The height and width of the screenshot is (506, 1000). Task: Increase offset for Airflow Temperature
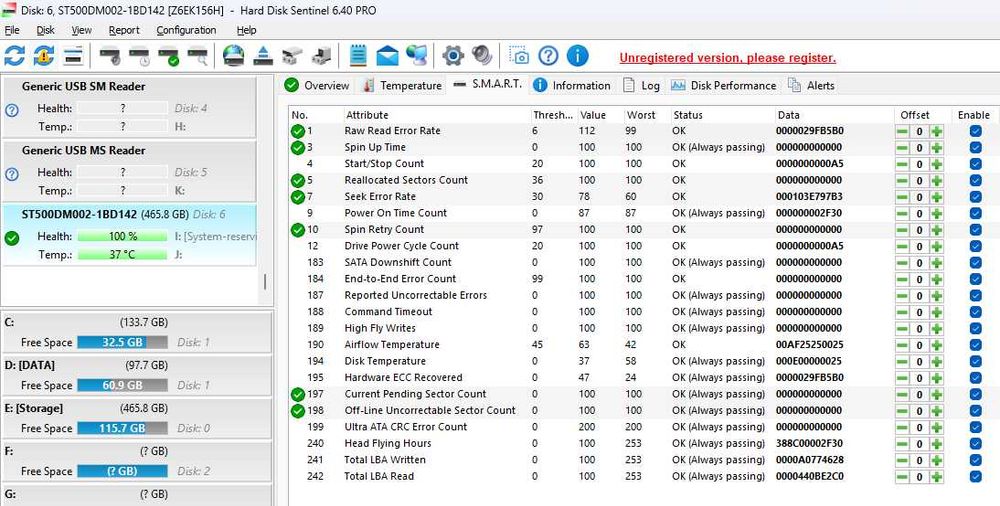click(936, 345)
